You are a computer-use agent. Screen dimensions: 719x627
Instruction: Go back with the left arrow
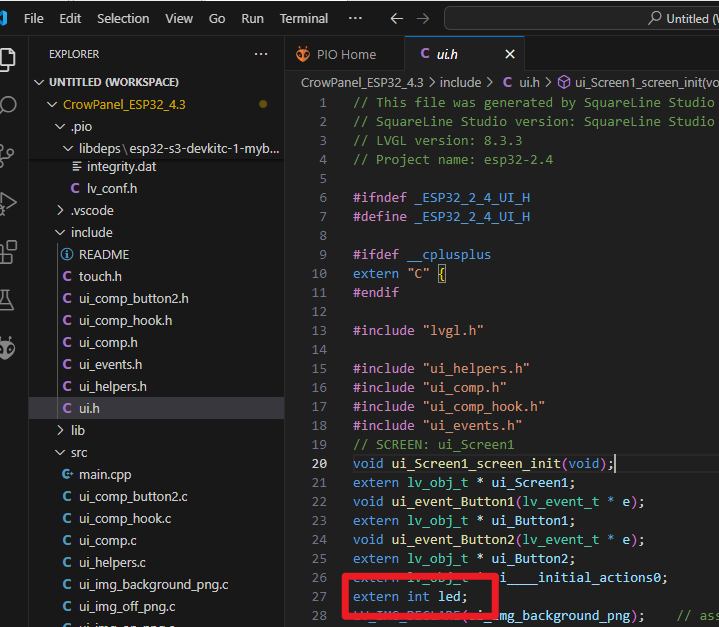[x=396, y=19]
